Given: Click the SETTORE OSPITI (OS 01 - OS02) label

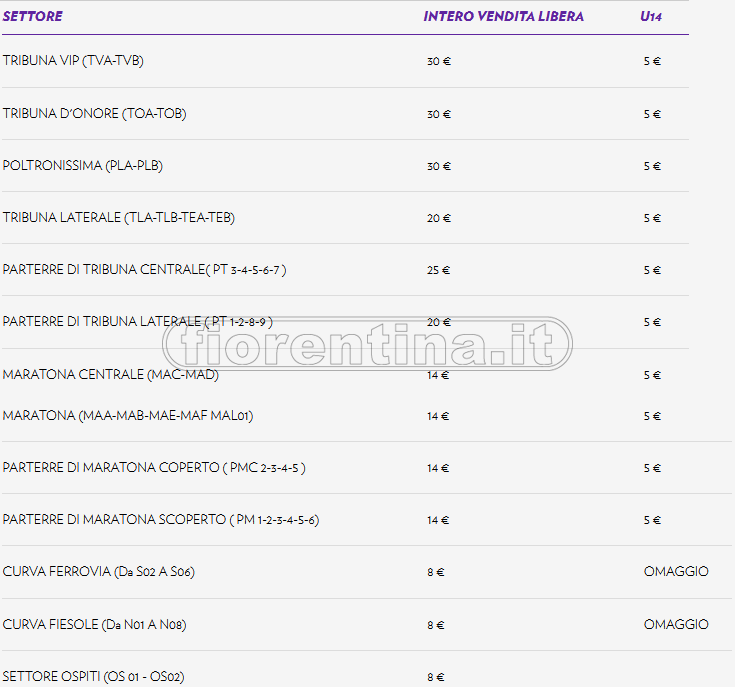Looking at the screenshot, I should (93, 676).
